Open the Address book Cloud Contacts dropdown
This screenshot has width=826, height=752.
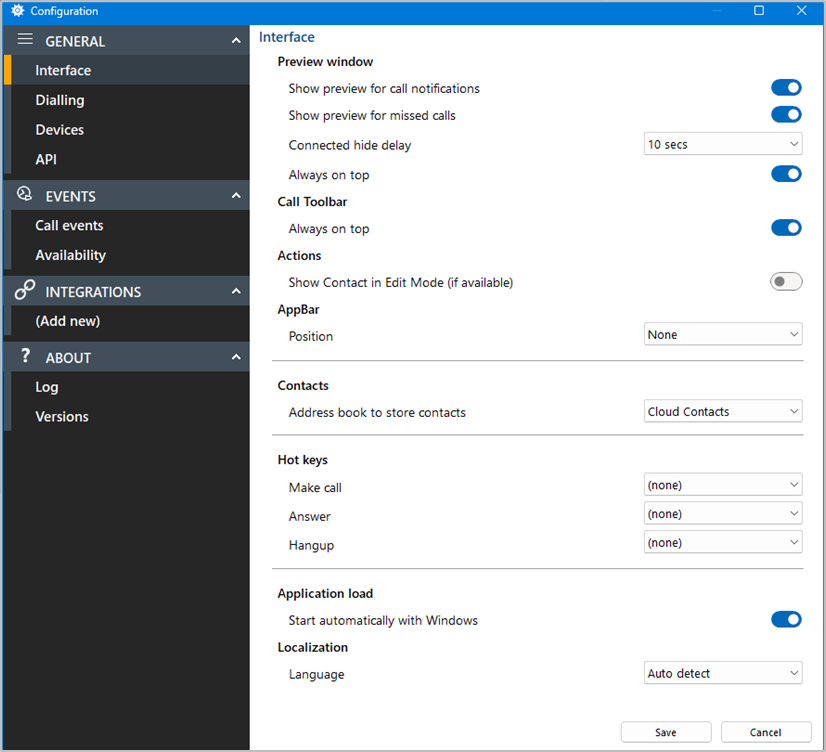[x=723, y=411]
